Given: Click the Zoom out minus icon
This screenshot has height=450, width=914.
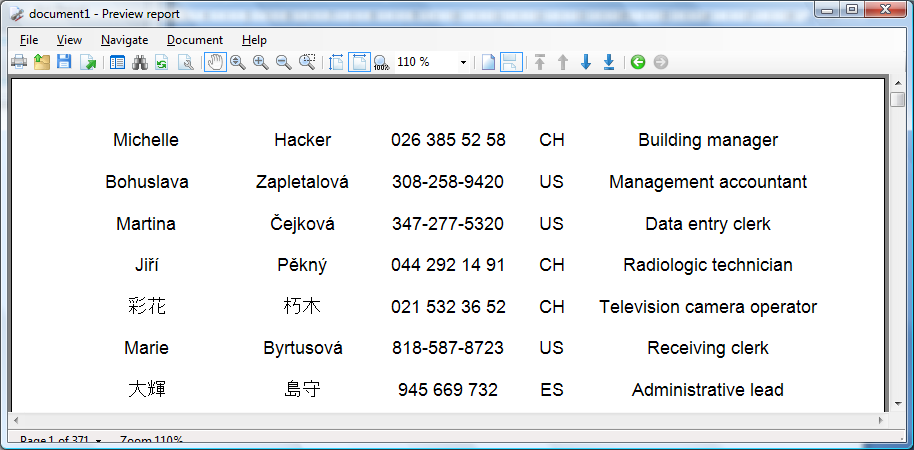Looking at the screenshot, I should point(284,62).
